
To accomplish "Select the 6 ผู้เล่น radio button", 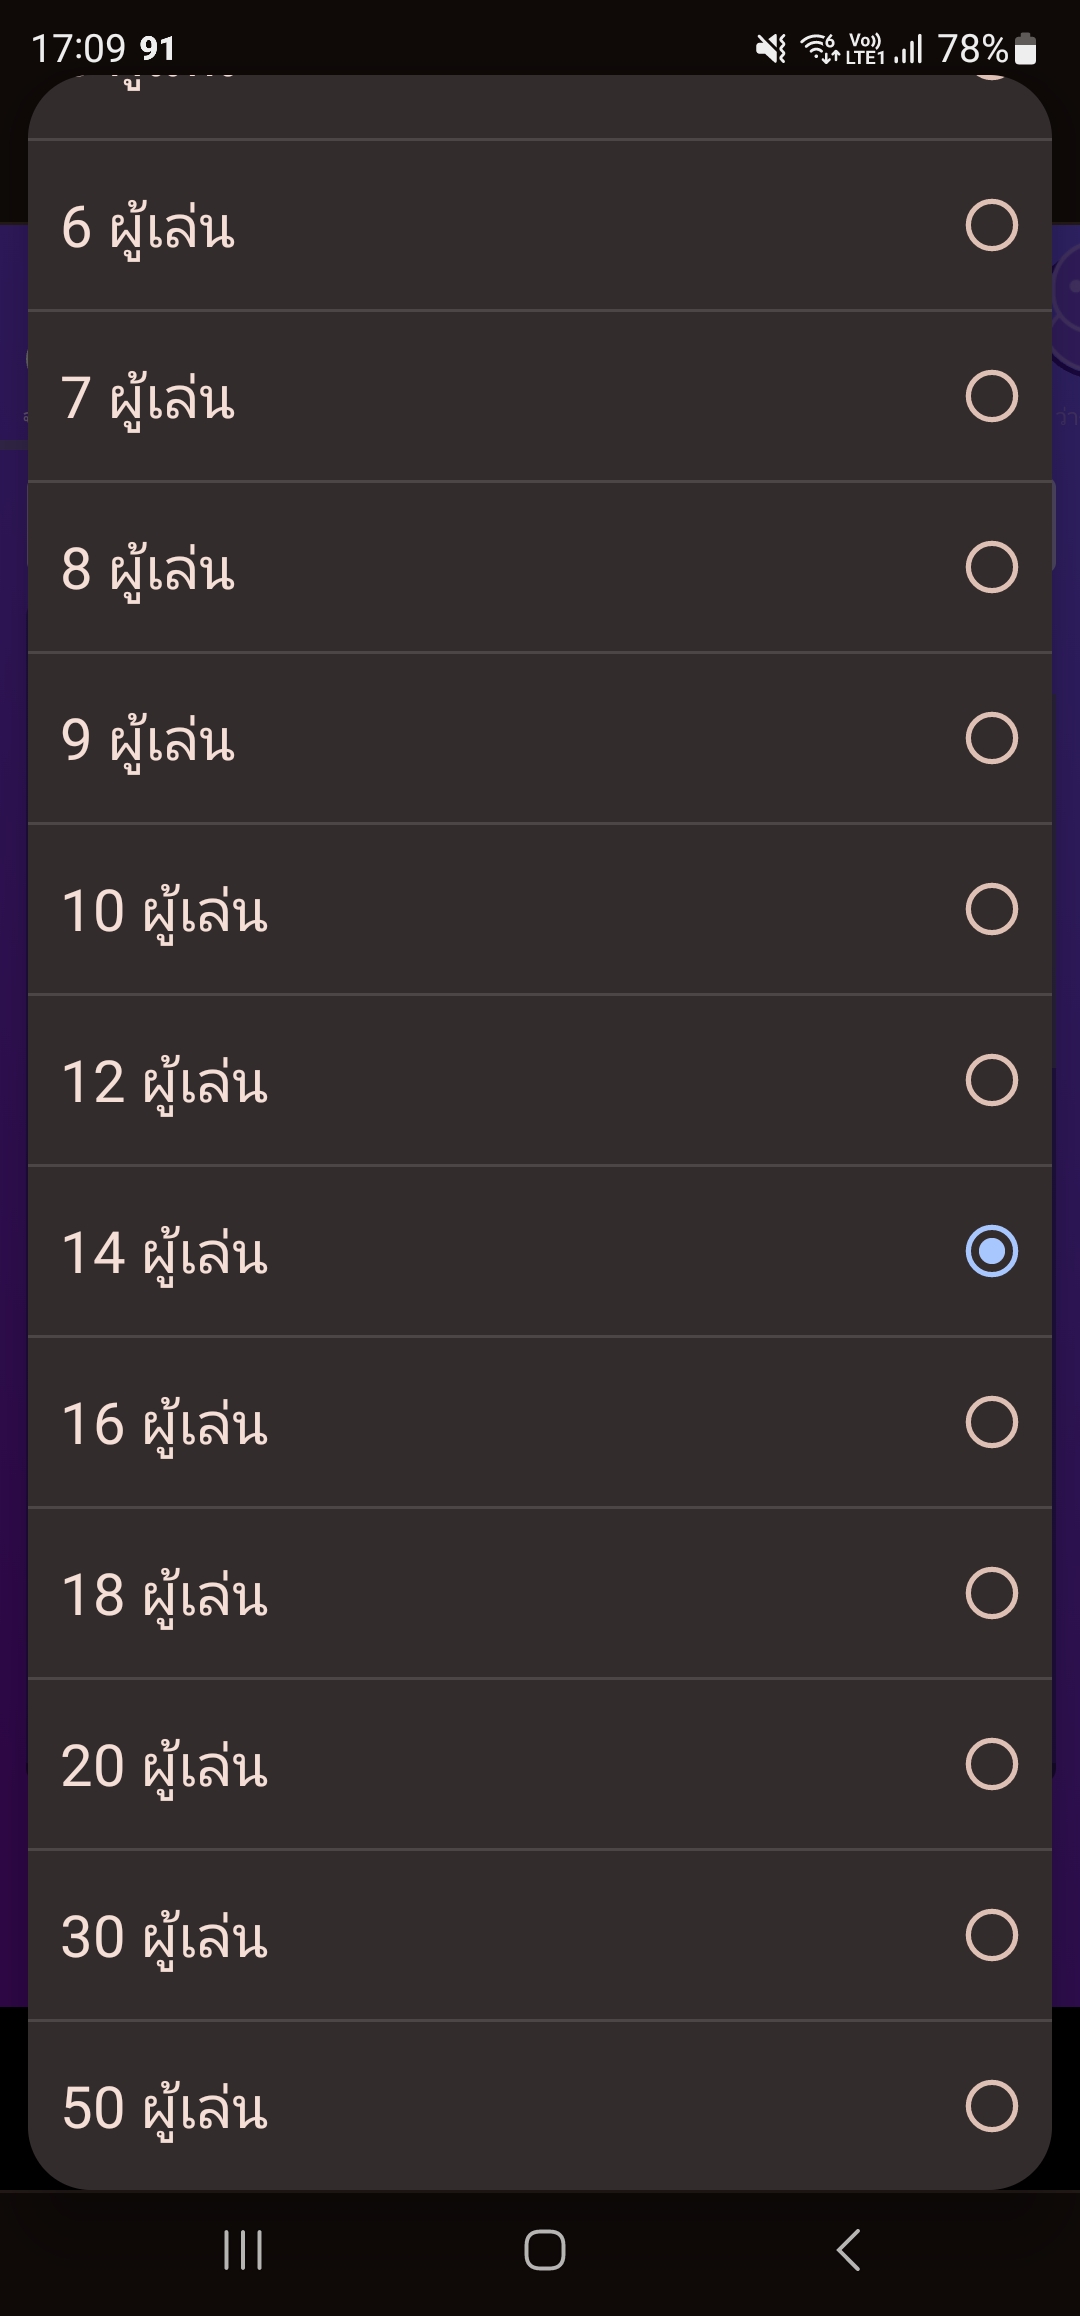I will tap(991, 225).
